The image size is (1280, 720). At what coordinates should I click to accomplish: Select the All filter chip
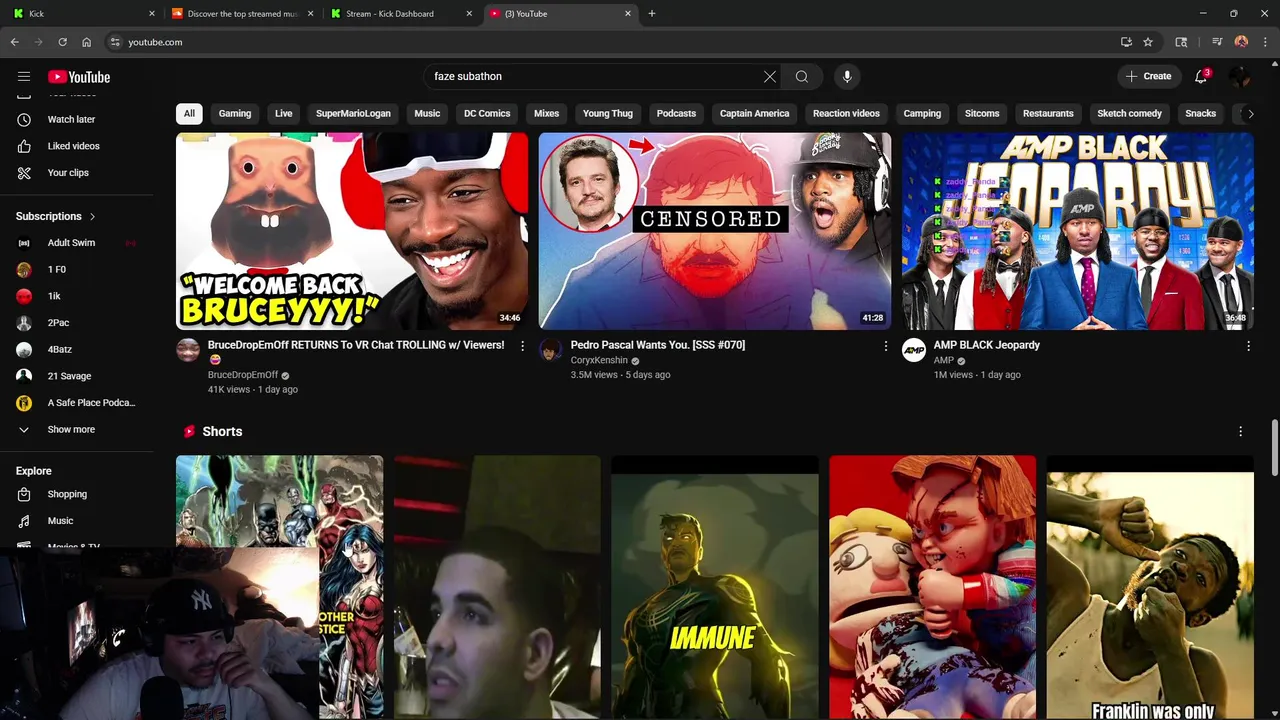pyautogui.click(x=189, y=113)
